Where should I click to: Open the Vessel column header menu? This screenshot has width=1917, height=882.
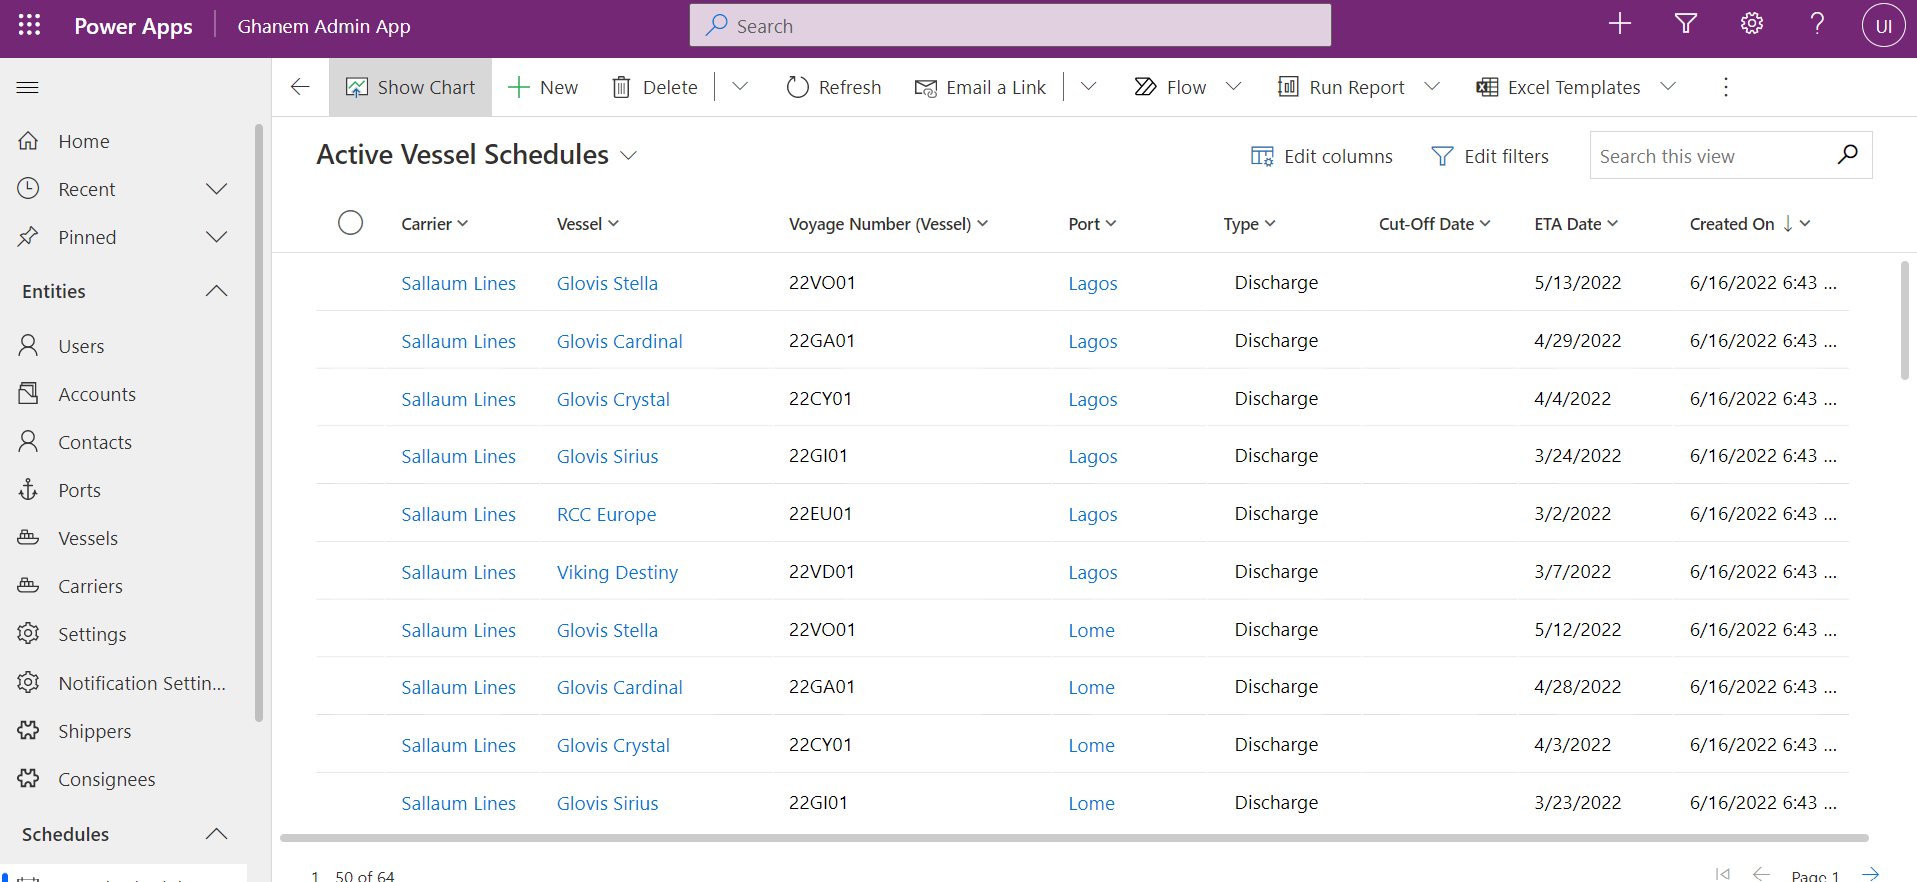point(588,224)
